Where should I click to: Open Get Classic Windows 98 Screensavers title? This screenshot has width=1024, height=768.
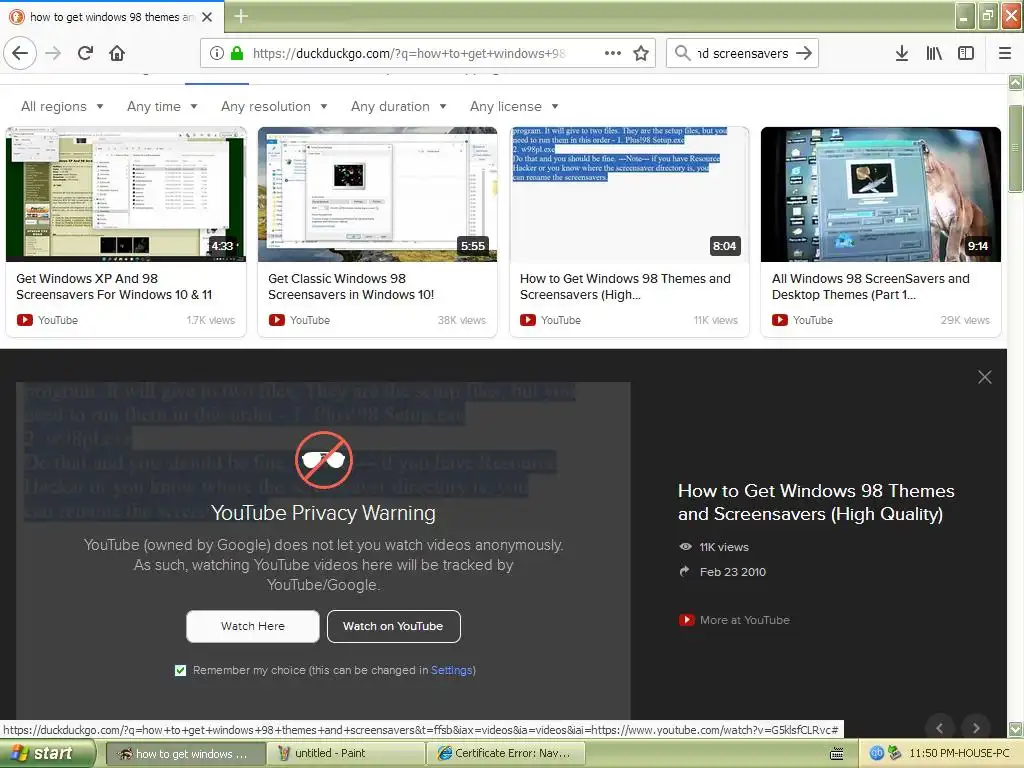(351, 287)
